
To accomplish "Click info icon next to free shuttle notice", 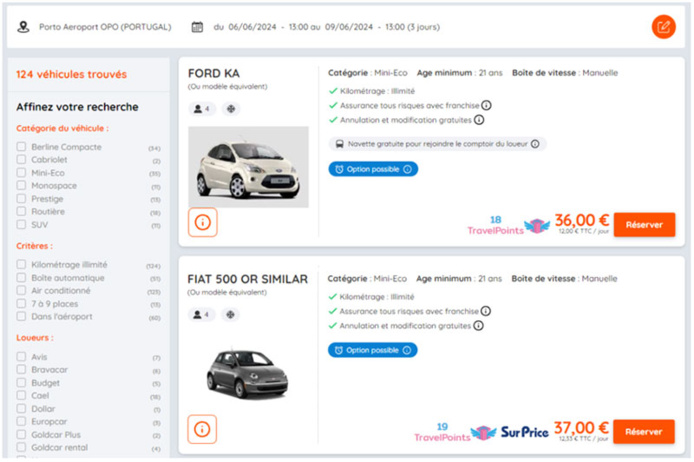I will point(537,144).
